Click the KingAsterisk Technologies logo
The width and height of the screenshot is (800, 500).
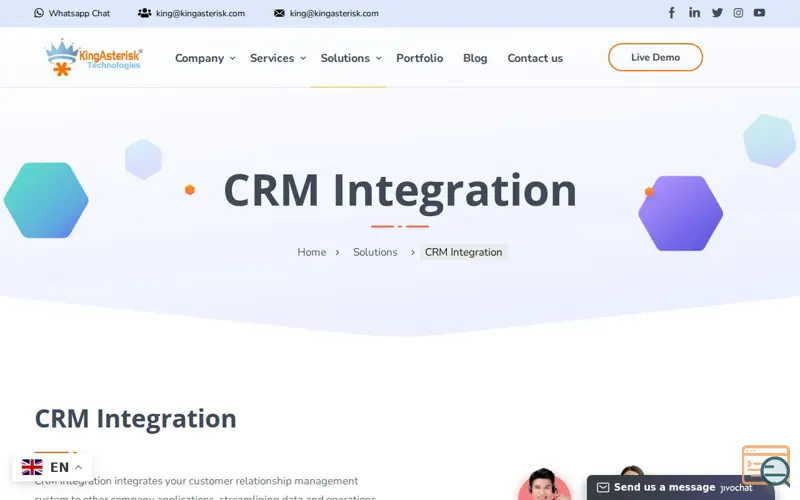pyautogui.click(x=93, y=58)
